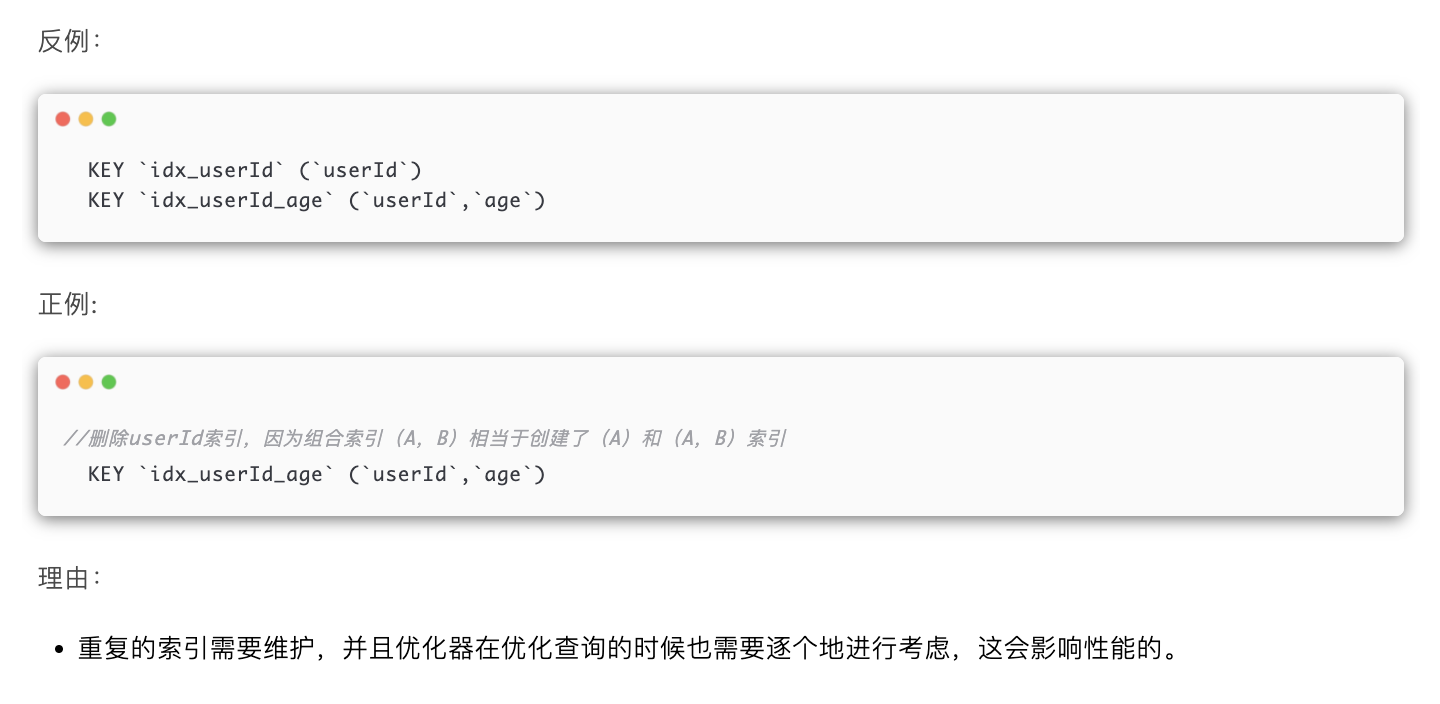Click KEY keyword in the 正例 code block
The image size is (1440, 704).
(x=106, y=474)
